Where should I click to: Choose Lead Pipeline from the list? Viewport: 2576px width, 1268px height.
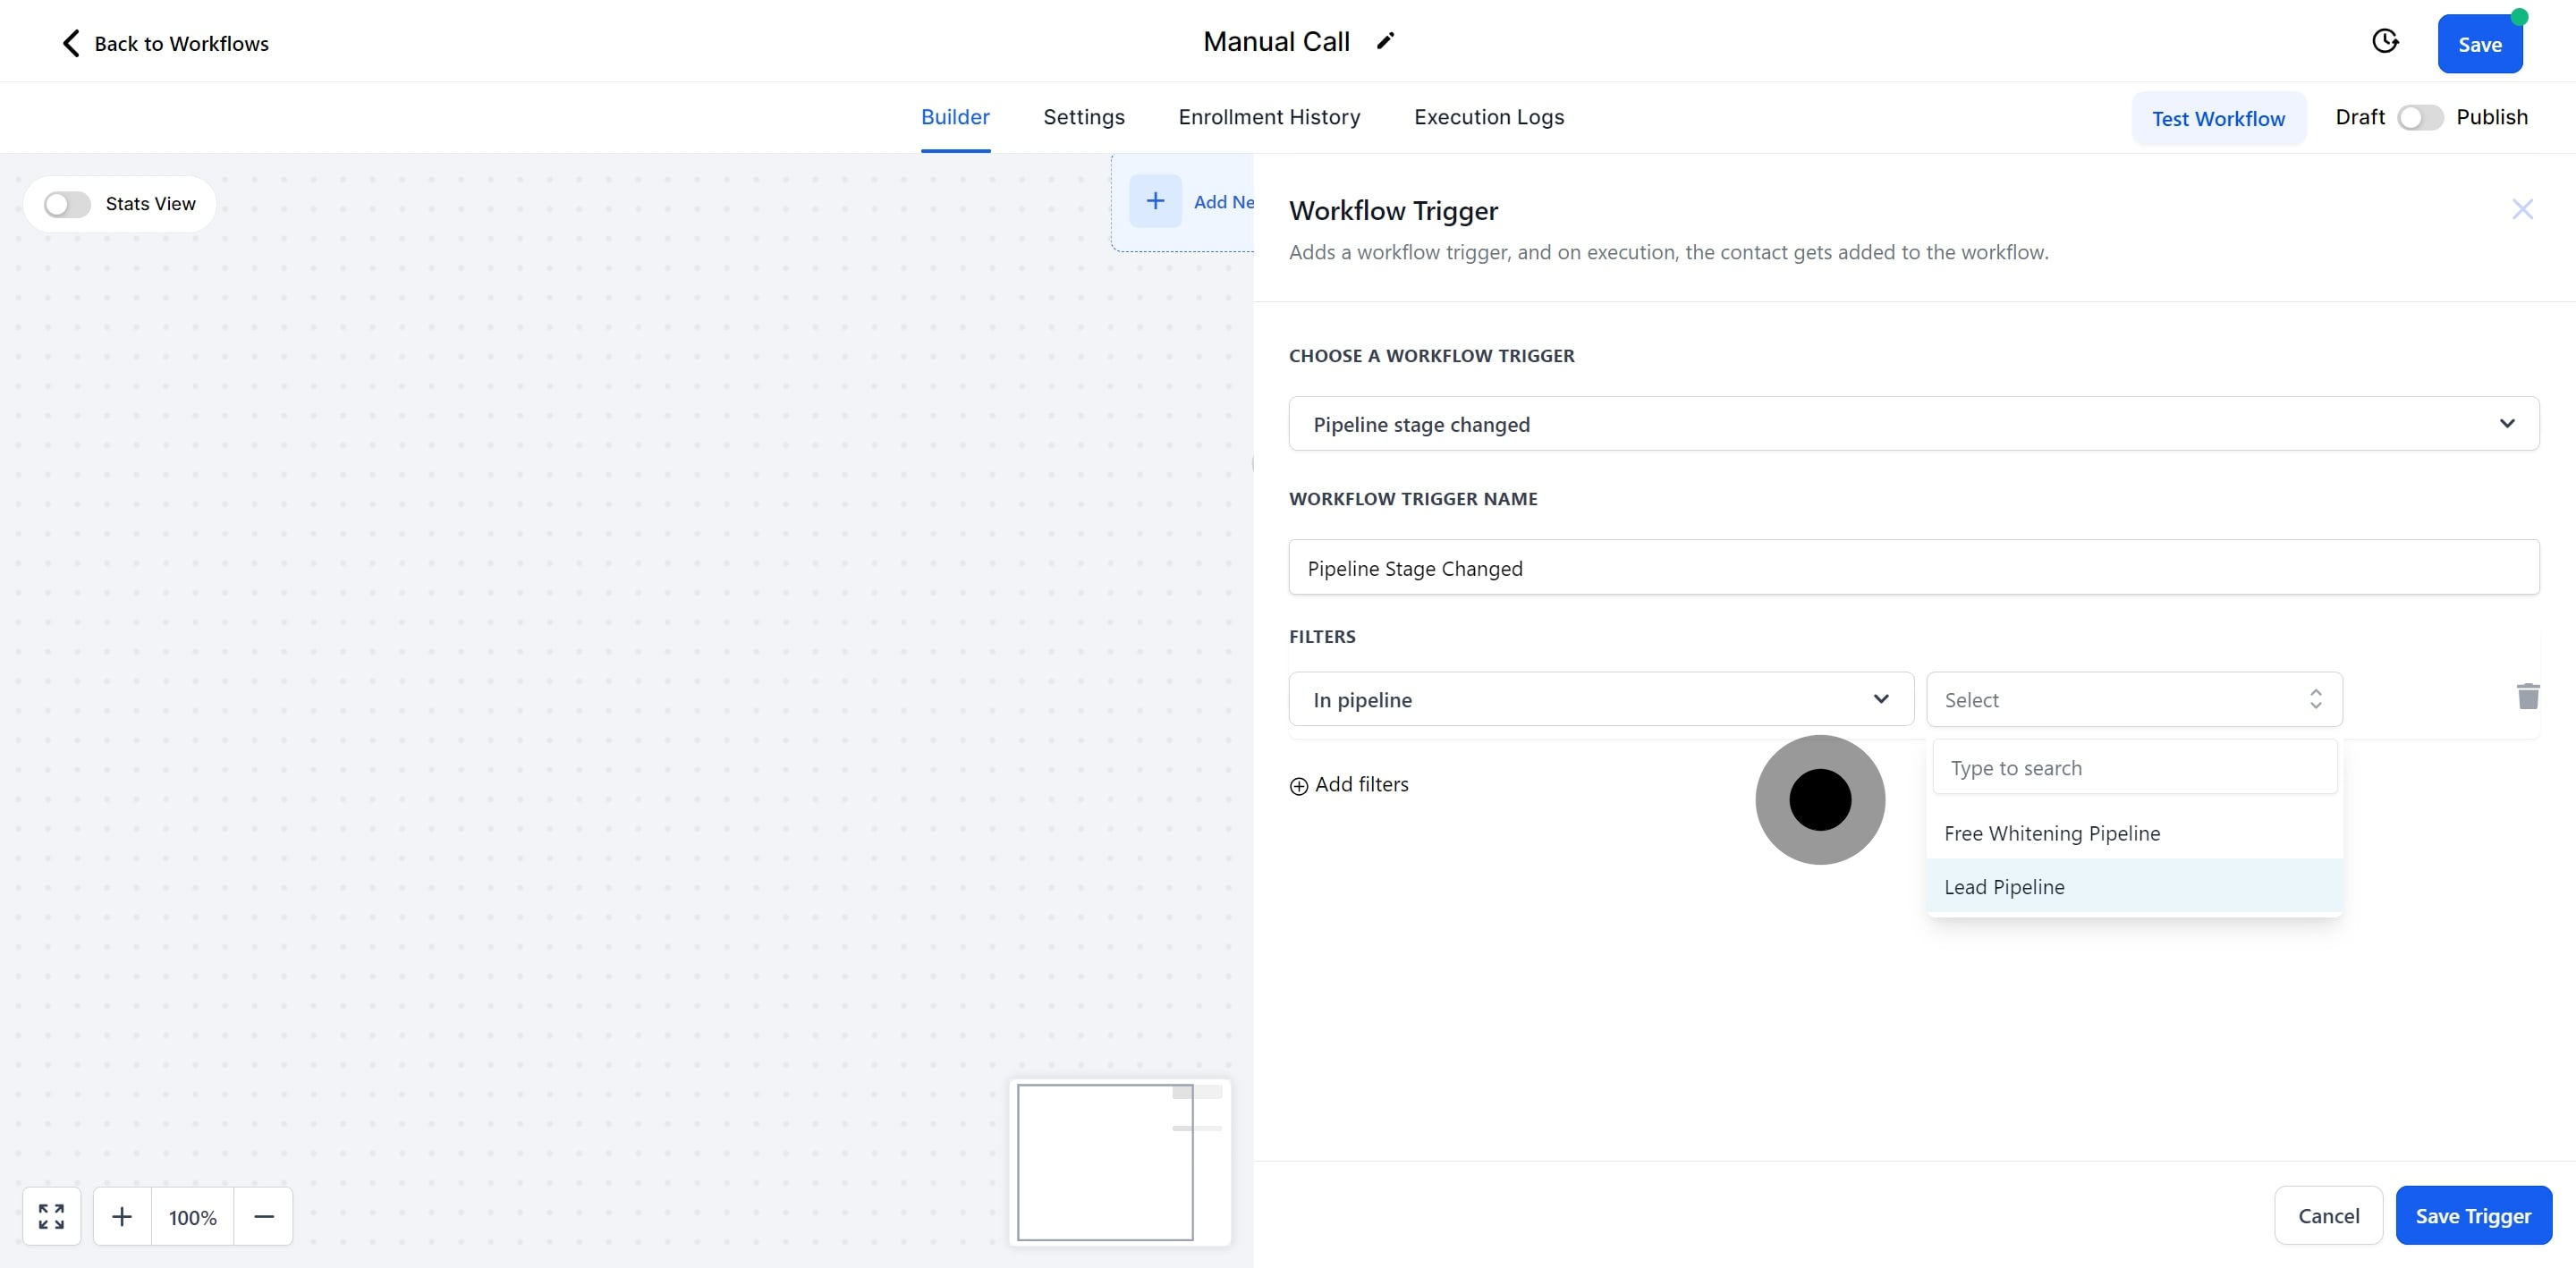(x=2005, y=887)
